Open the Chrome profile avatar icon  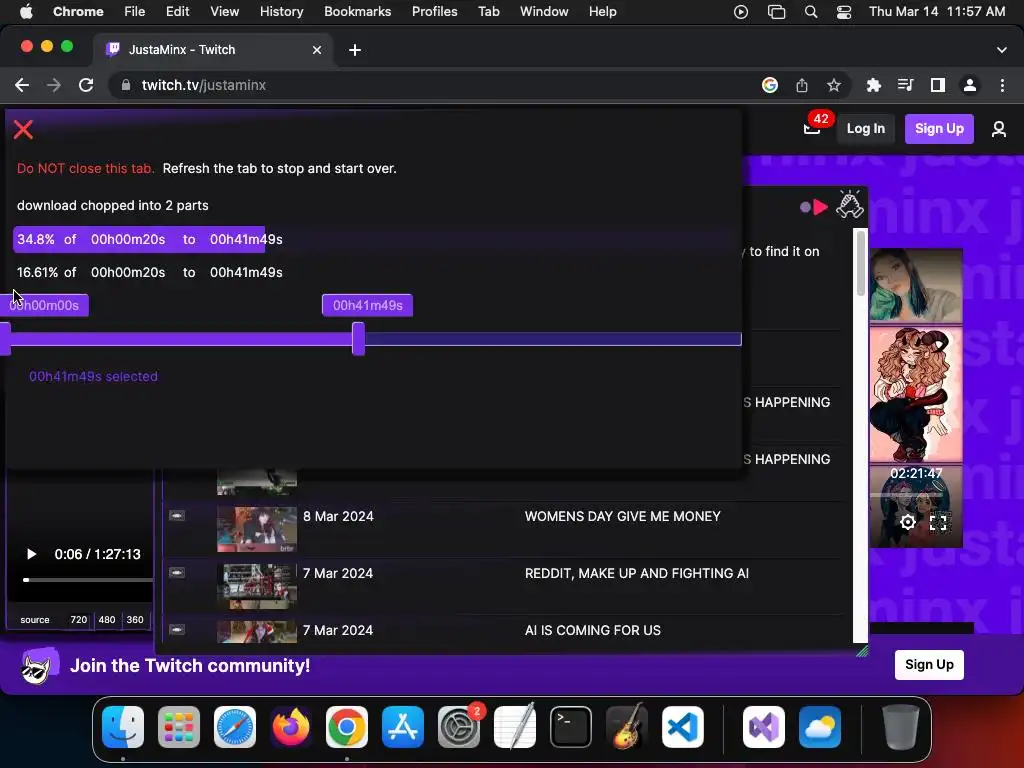970,85
